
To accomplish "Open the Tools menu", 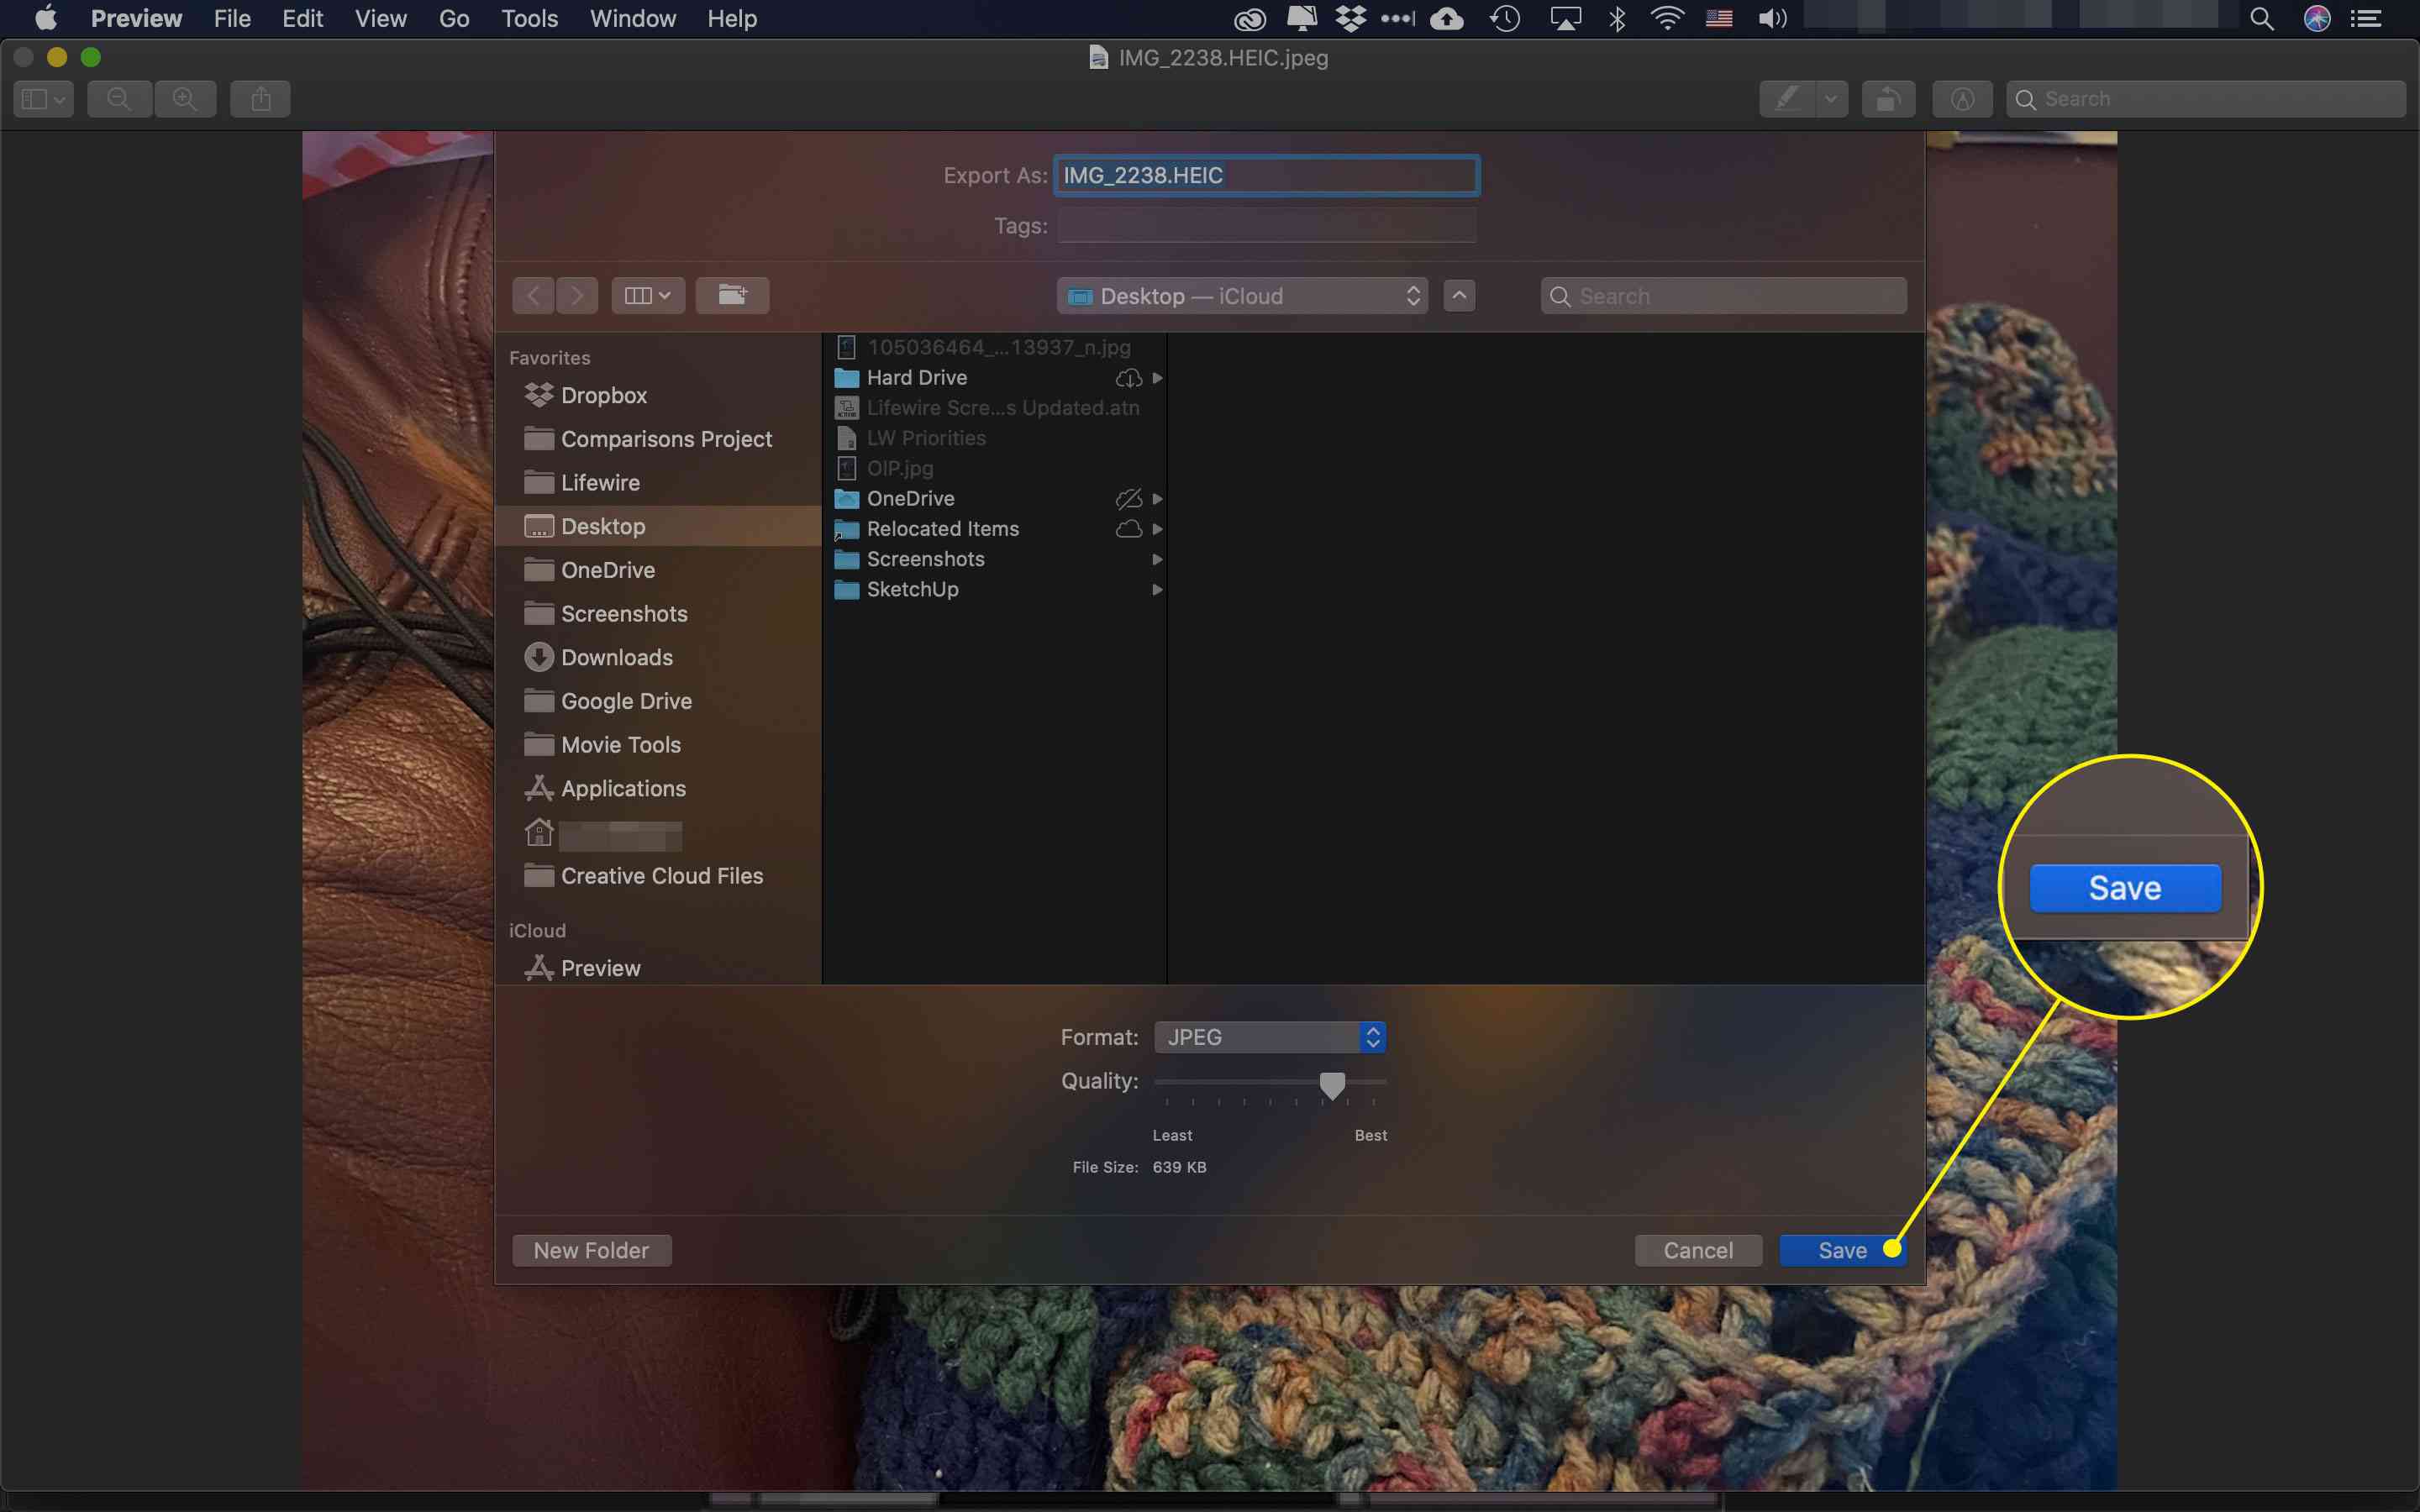I will click(528, 19).
